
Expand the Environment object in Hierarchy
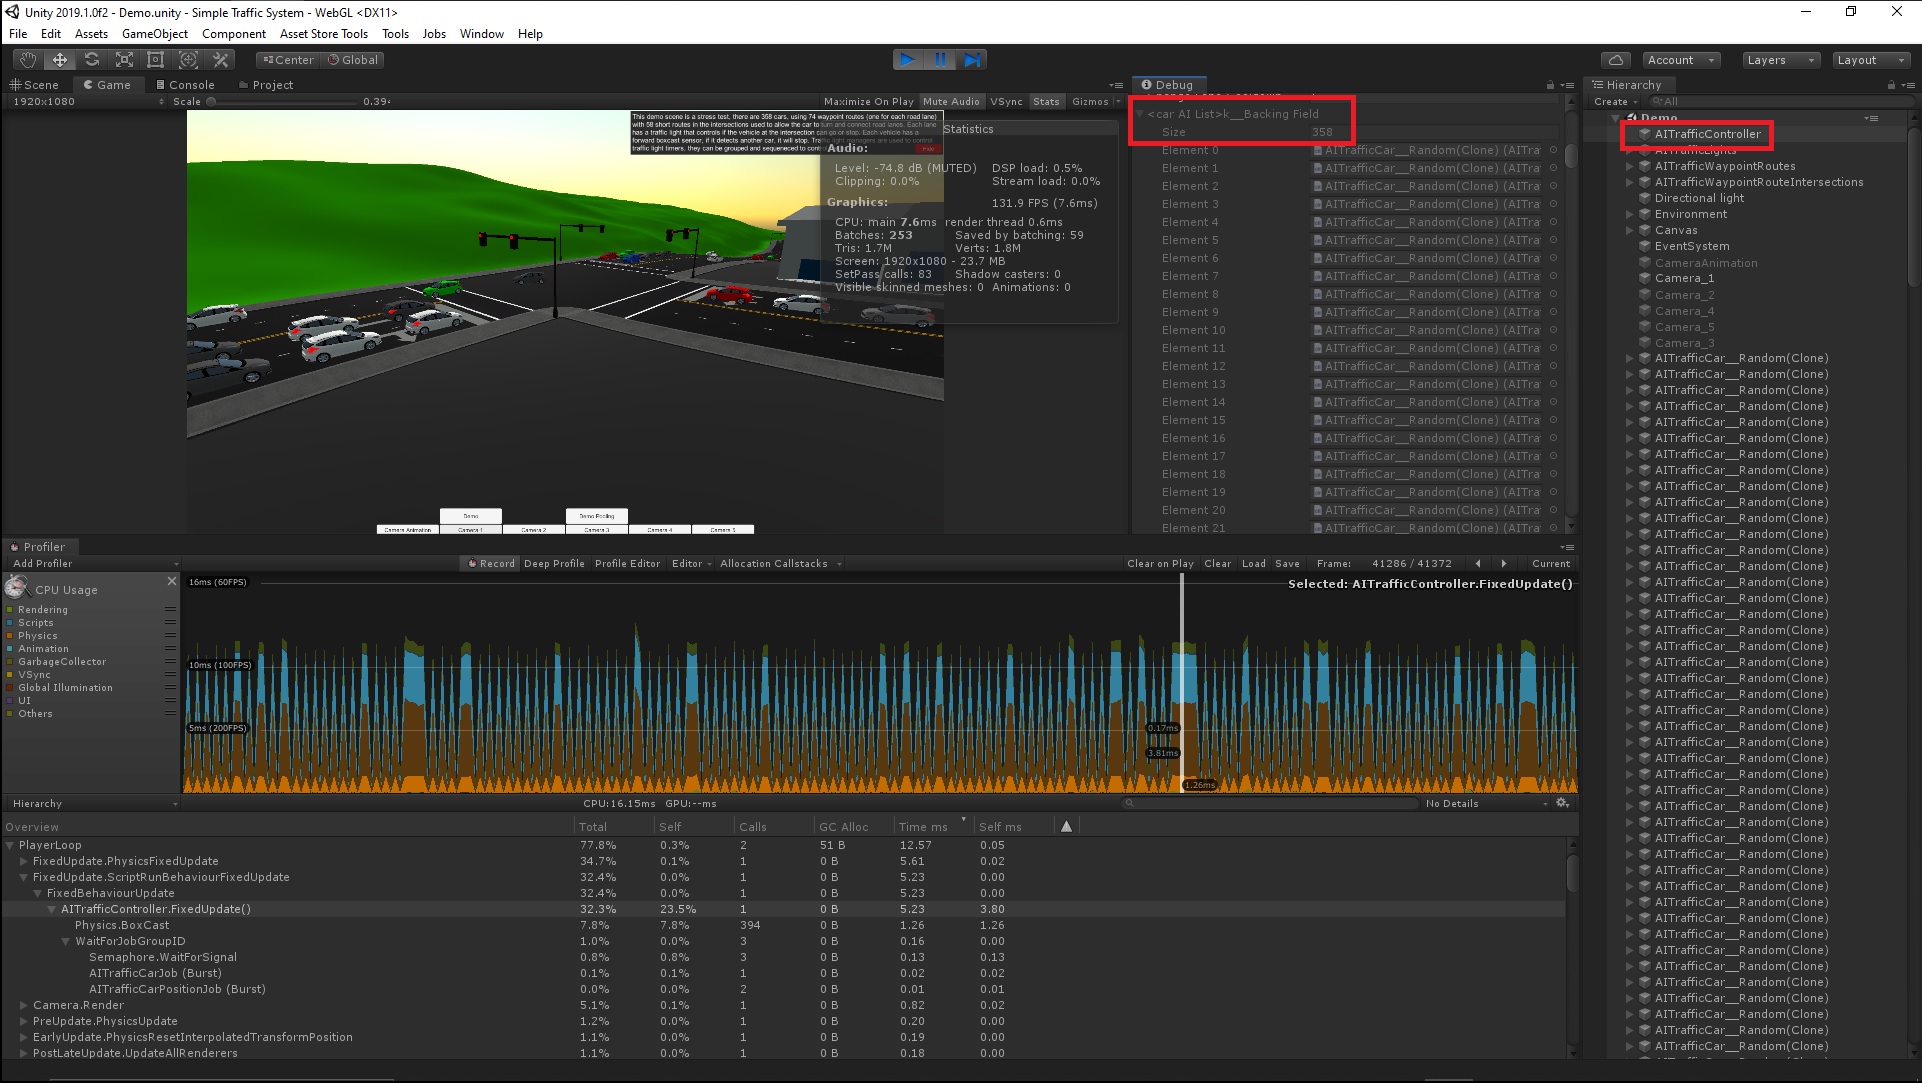click(1631, 214)
